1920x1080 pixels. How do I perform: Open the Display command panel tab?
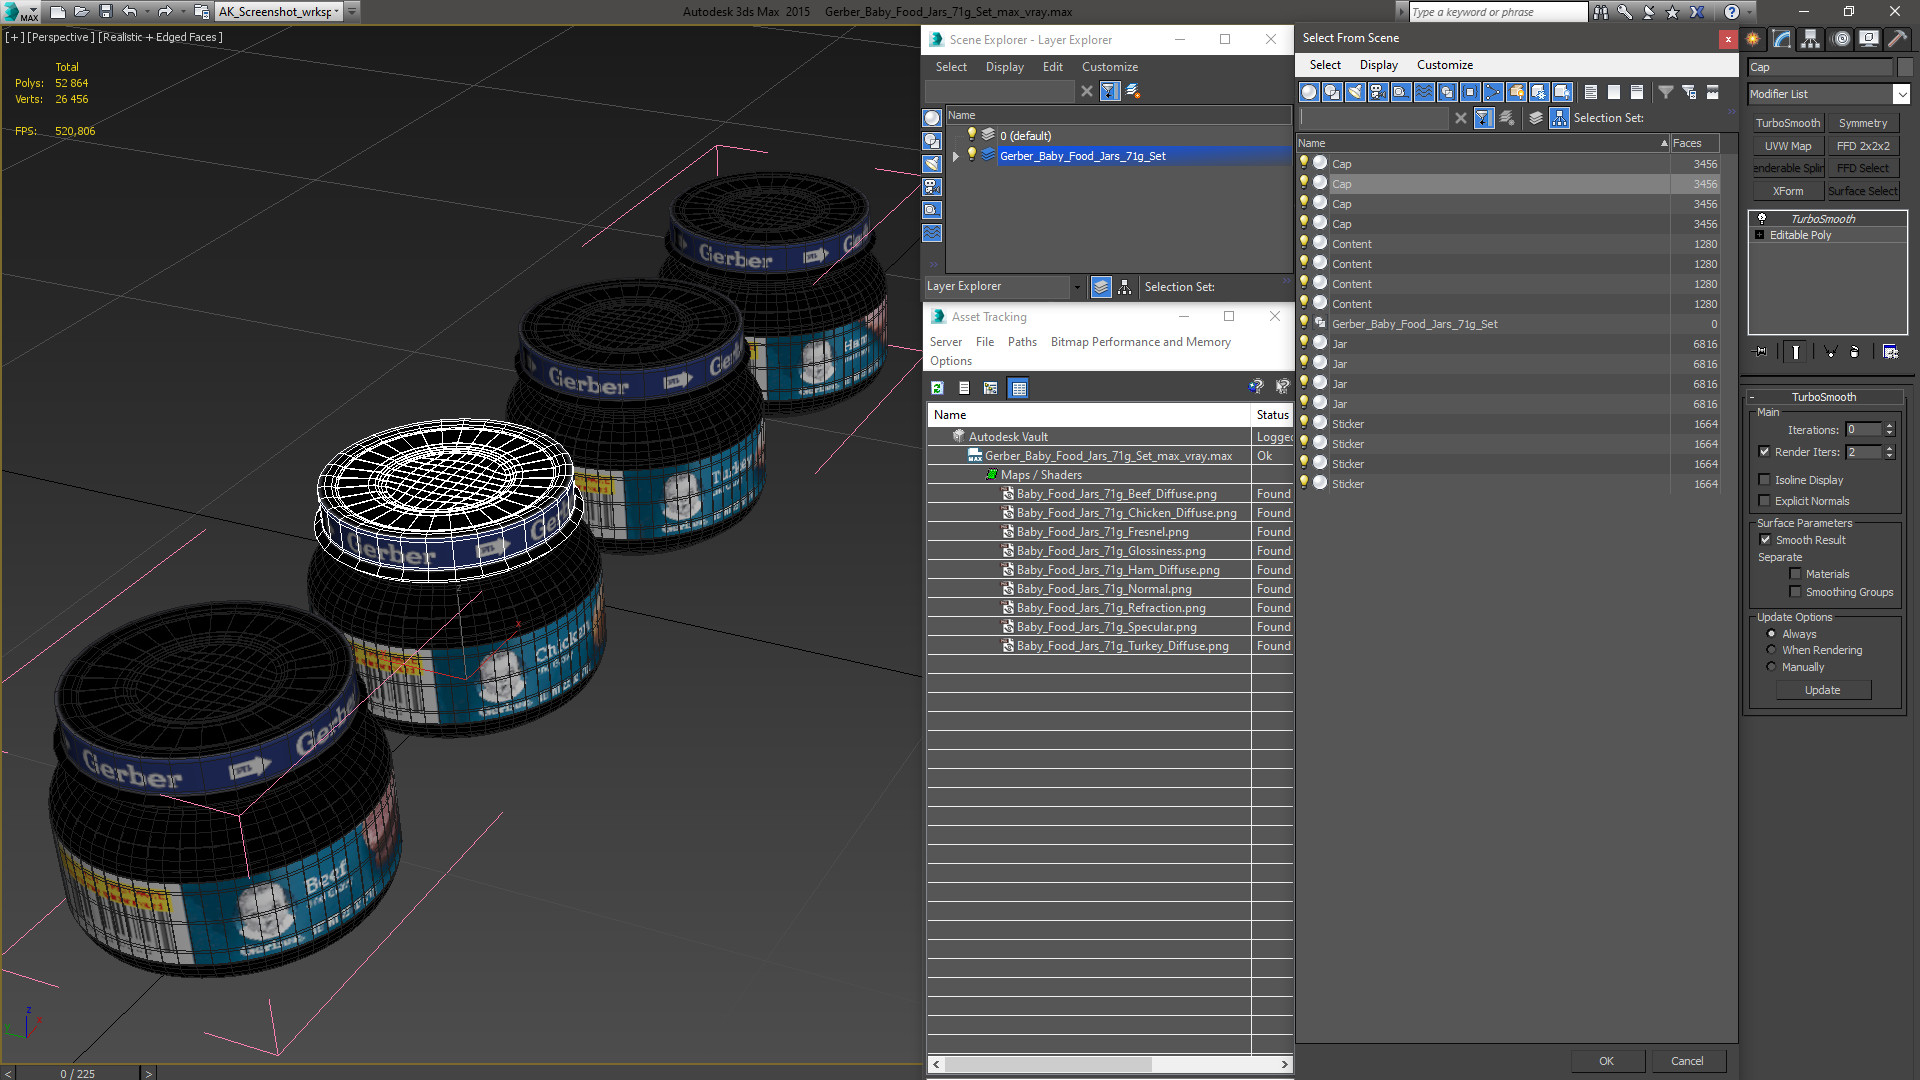click(1868, 39)
